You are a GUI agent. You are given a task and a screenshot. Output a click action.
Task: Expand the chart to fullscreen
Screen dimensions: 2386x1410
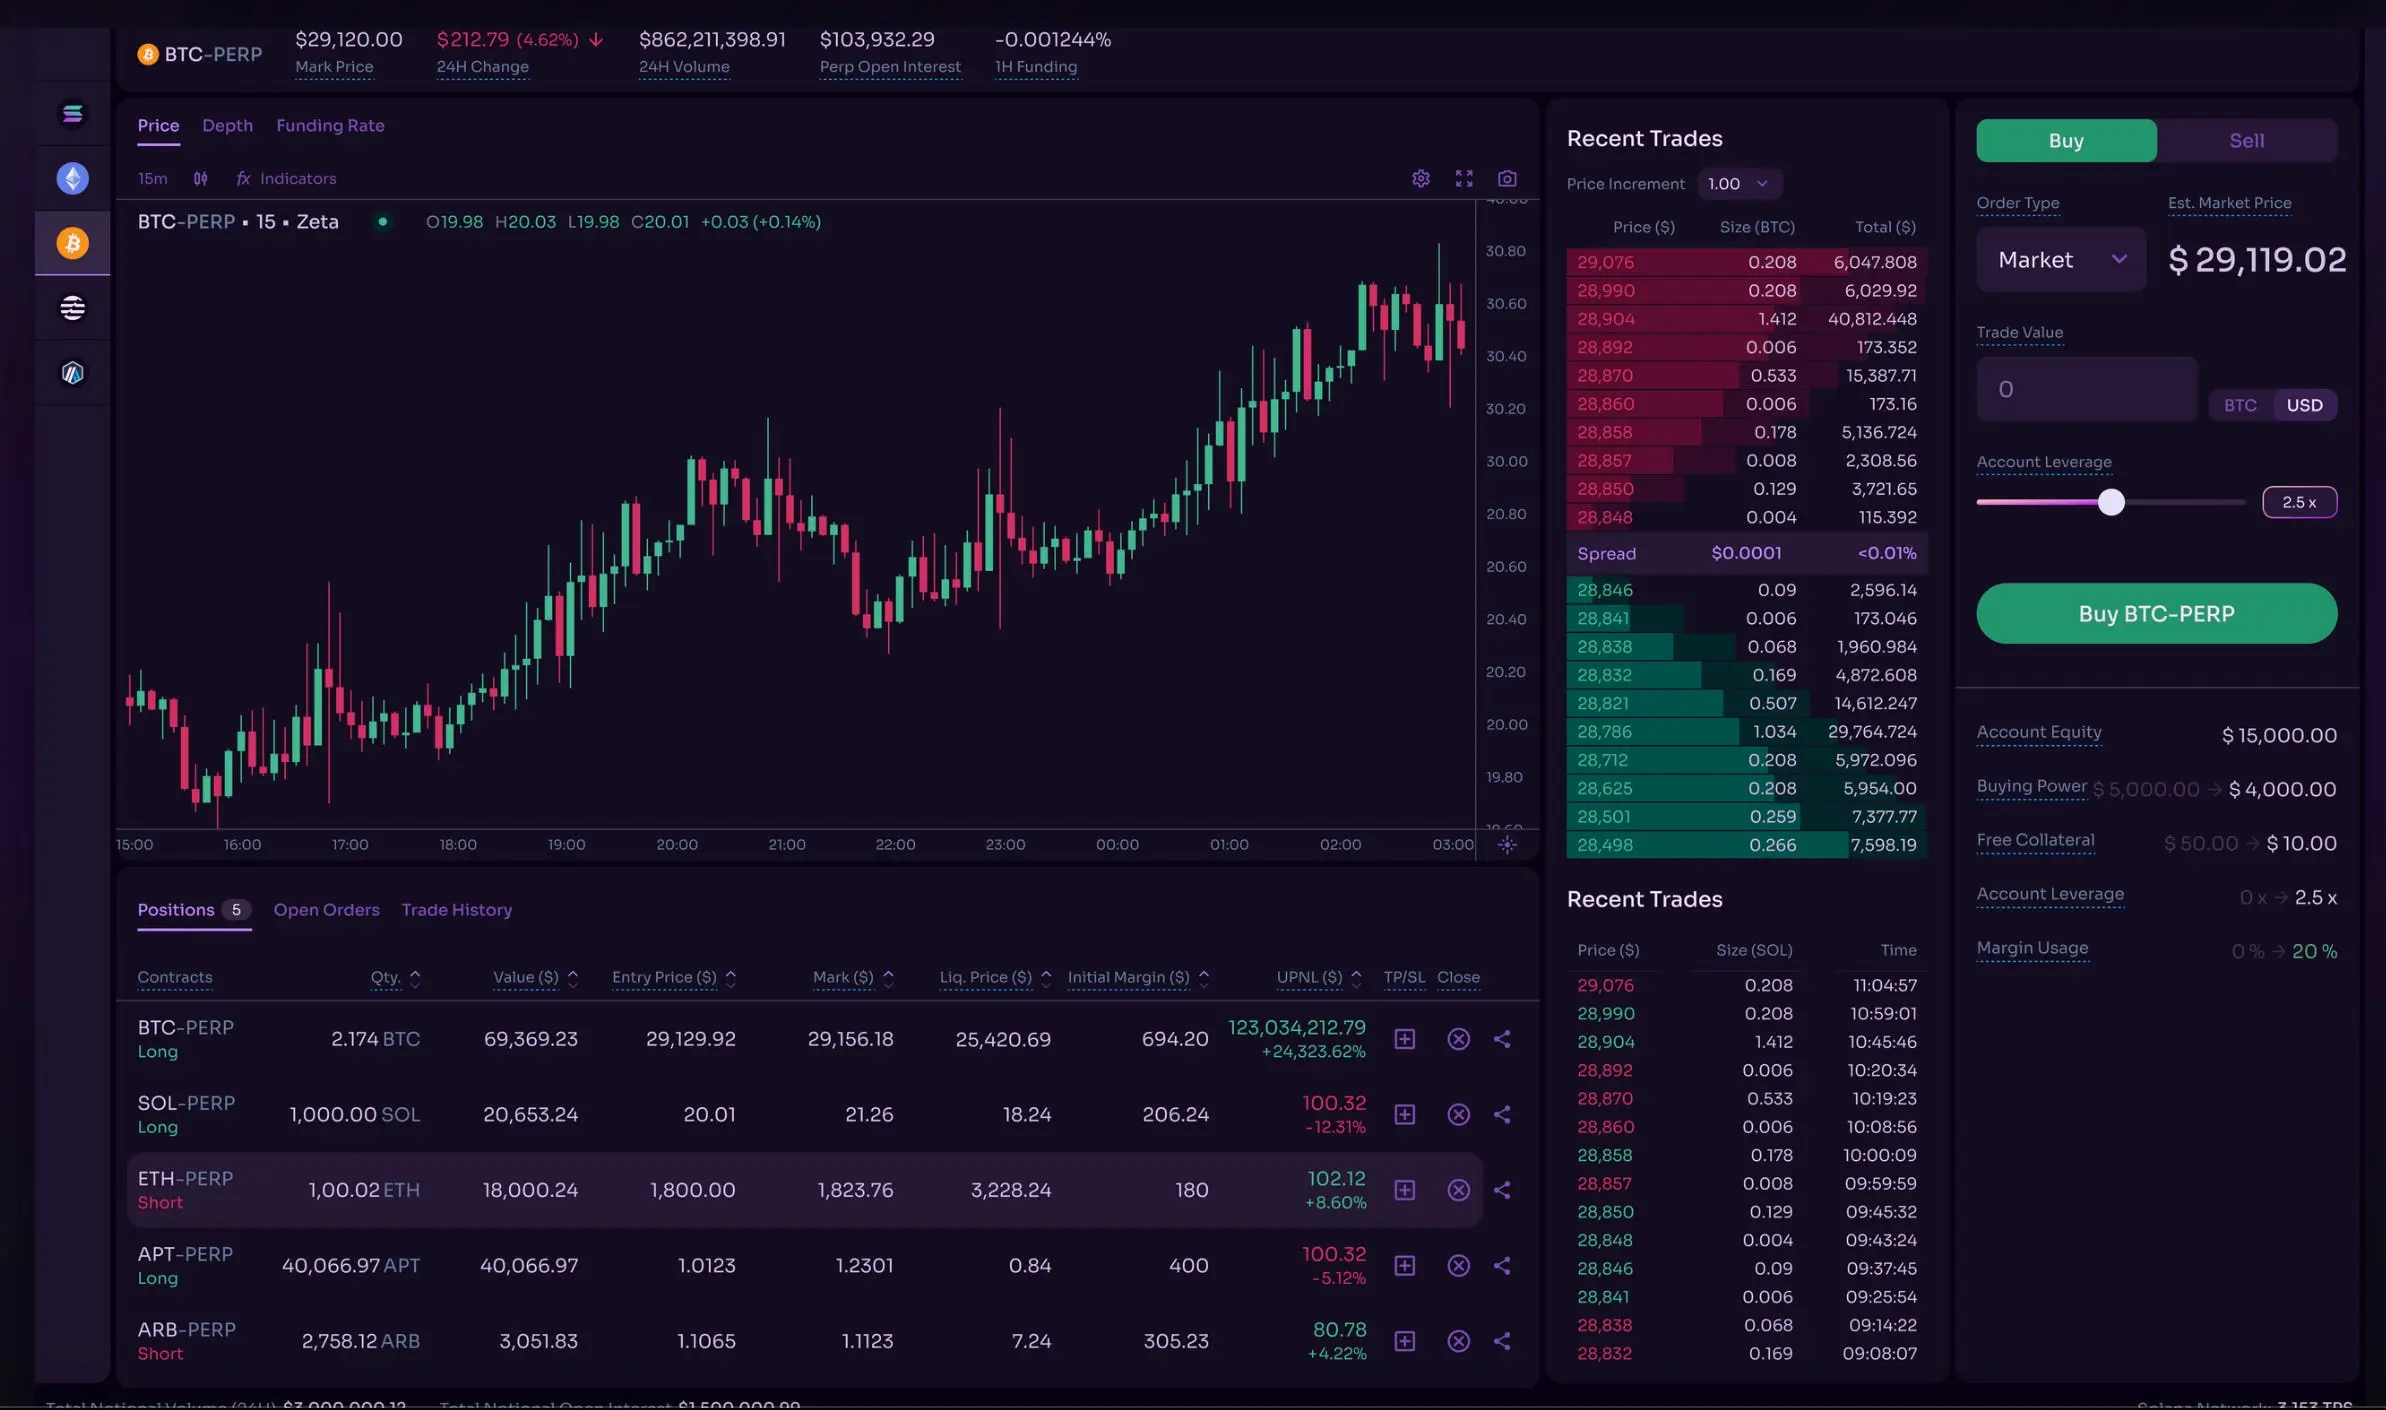(1463, 178)
